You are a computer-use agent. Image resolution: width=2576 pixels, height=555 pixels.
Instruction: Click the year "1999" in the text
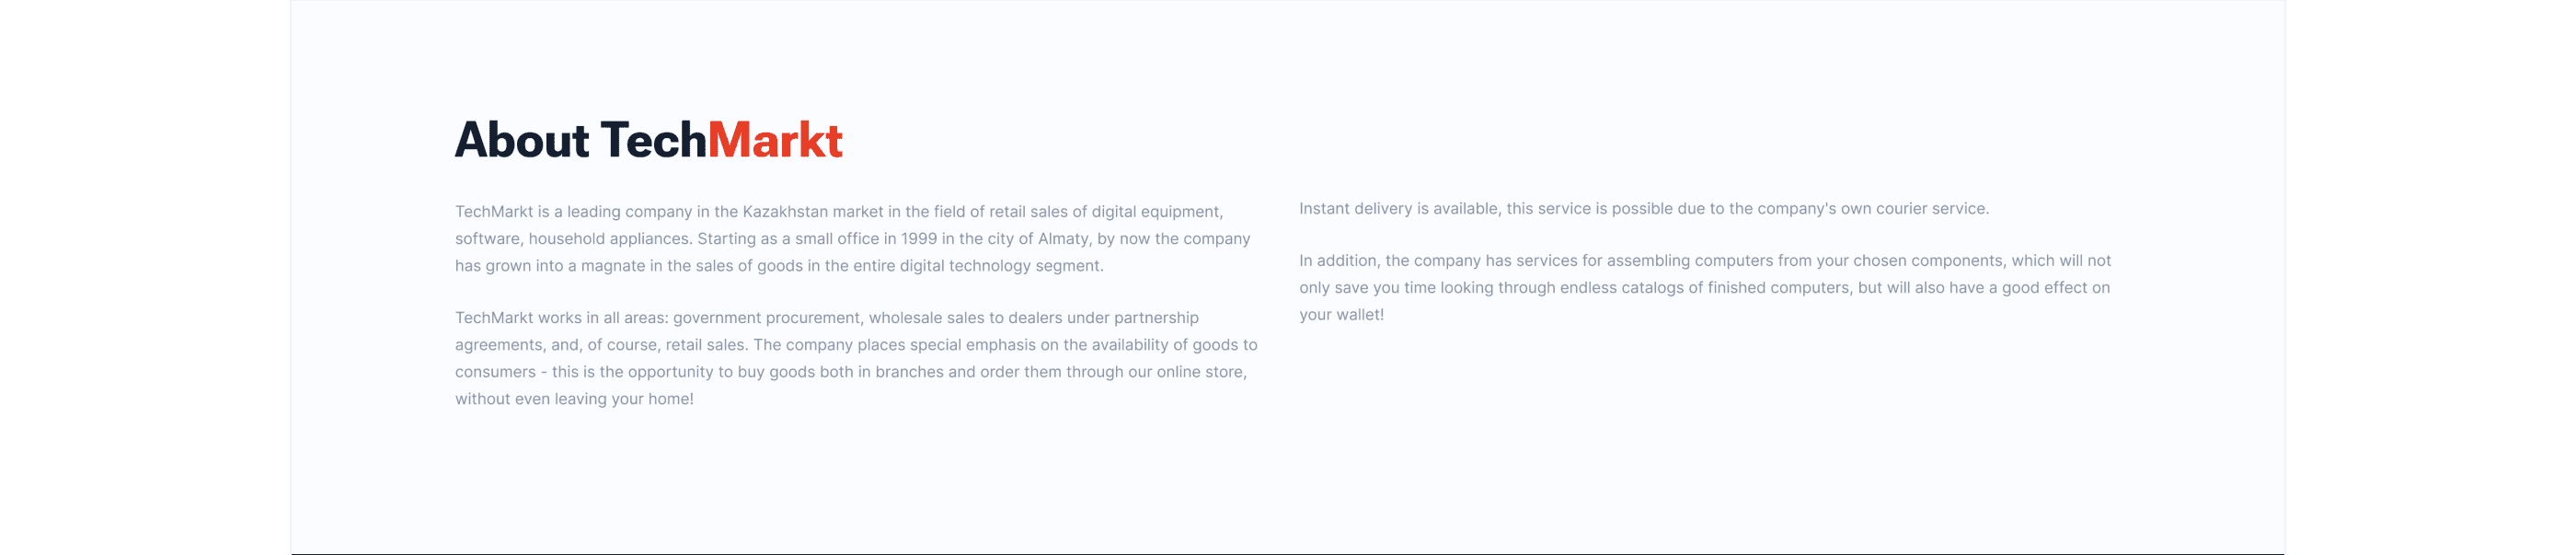click(918, 239)
